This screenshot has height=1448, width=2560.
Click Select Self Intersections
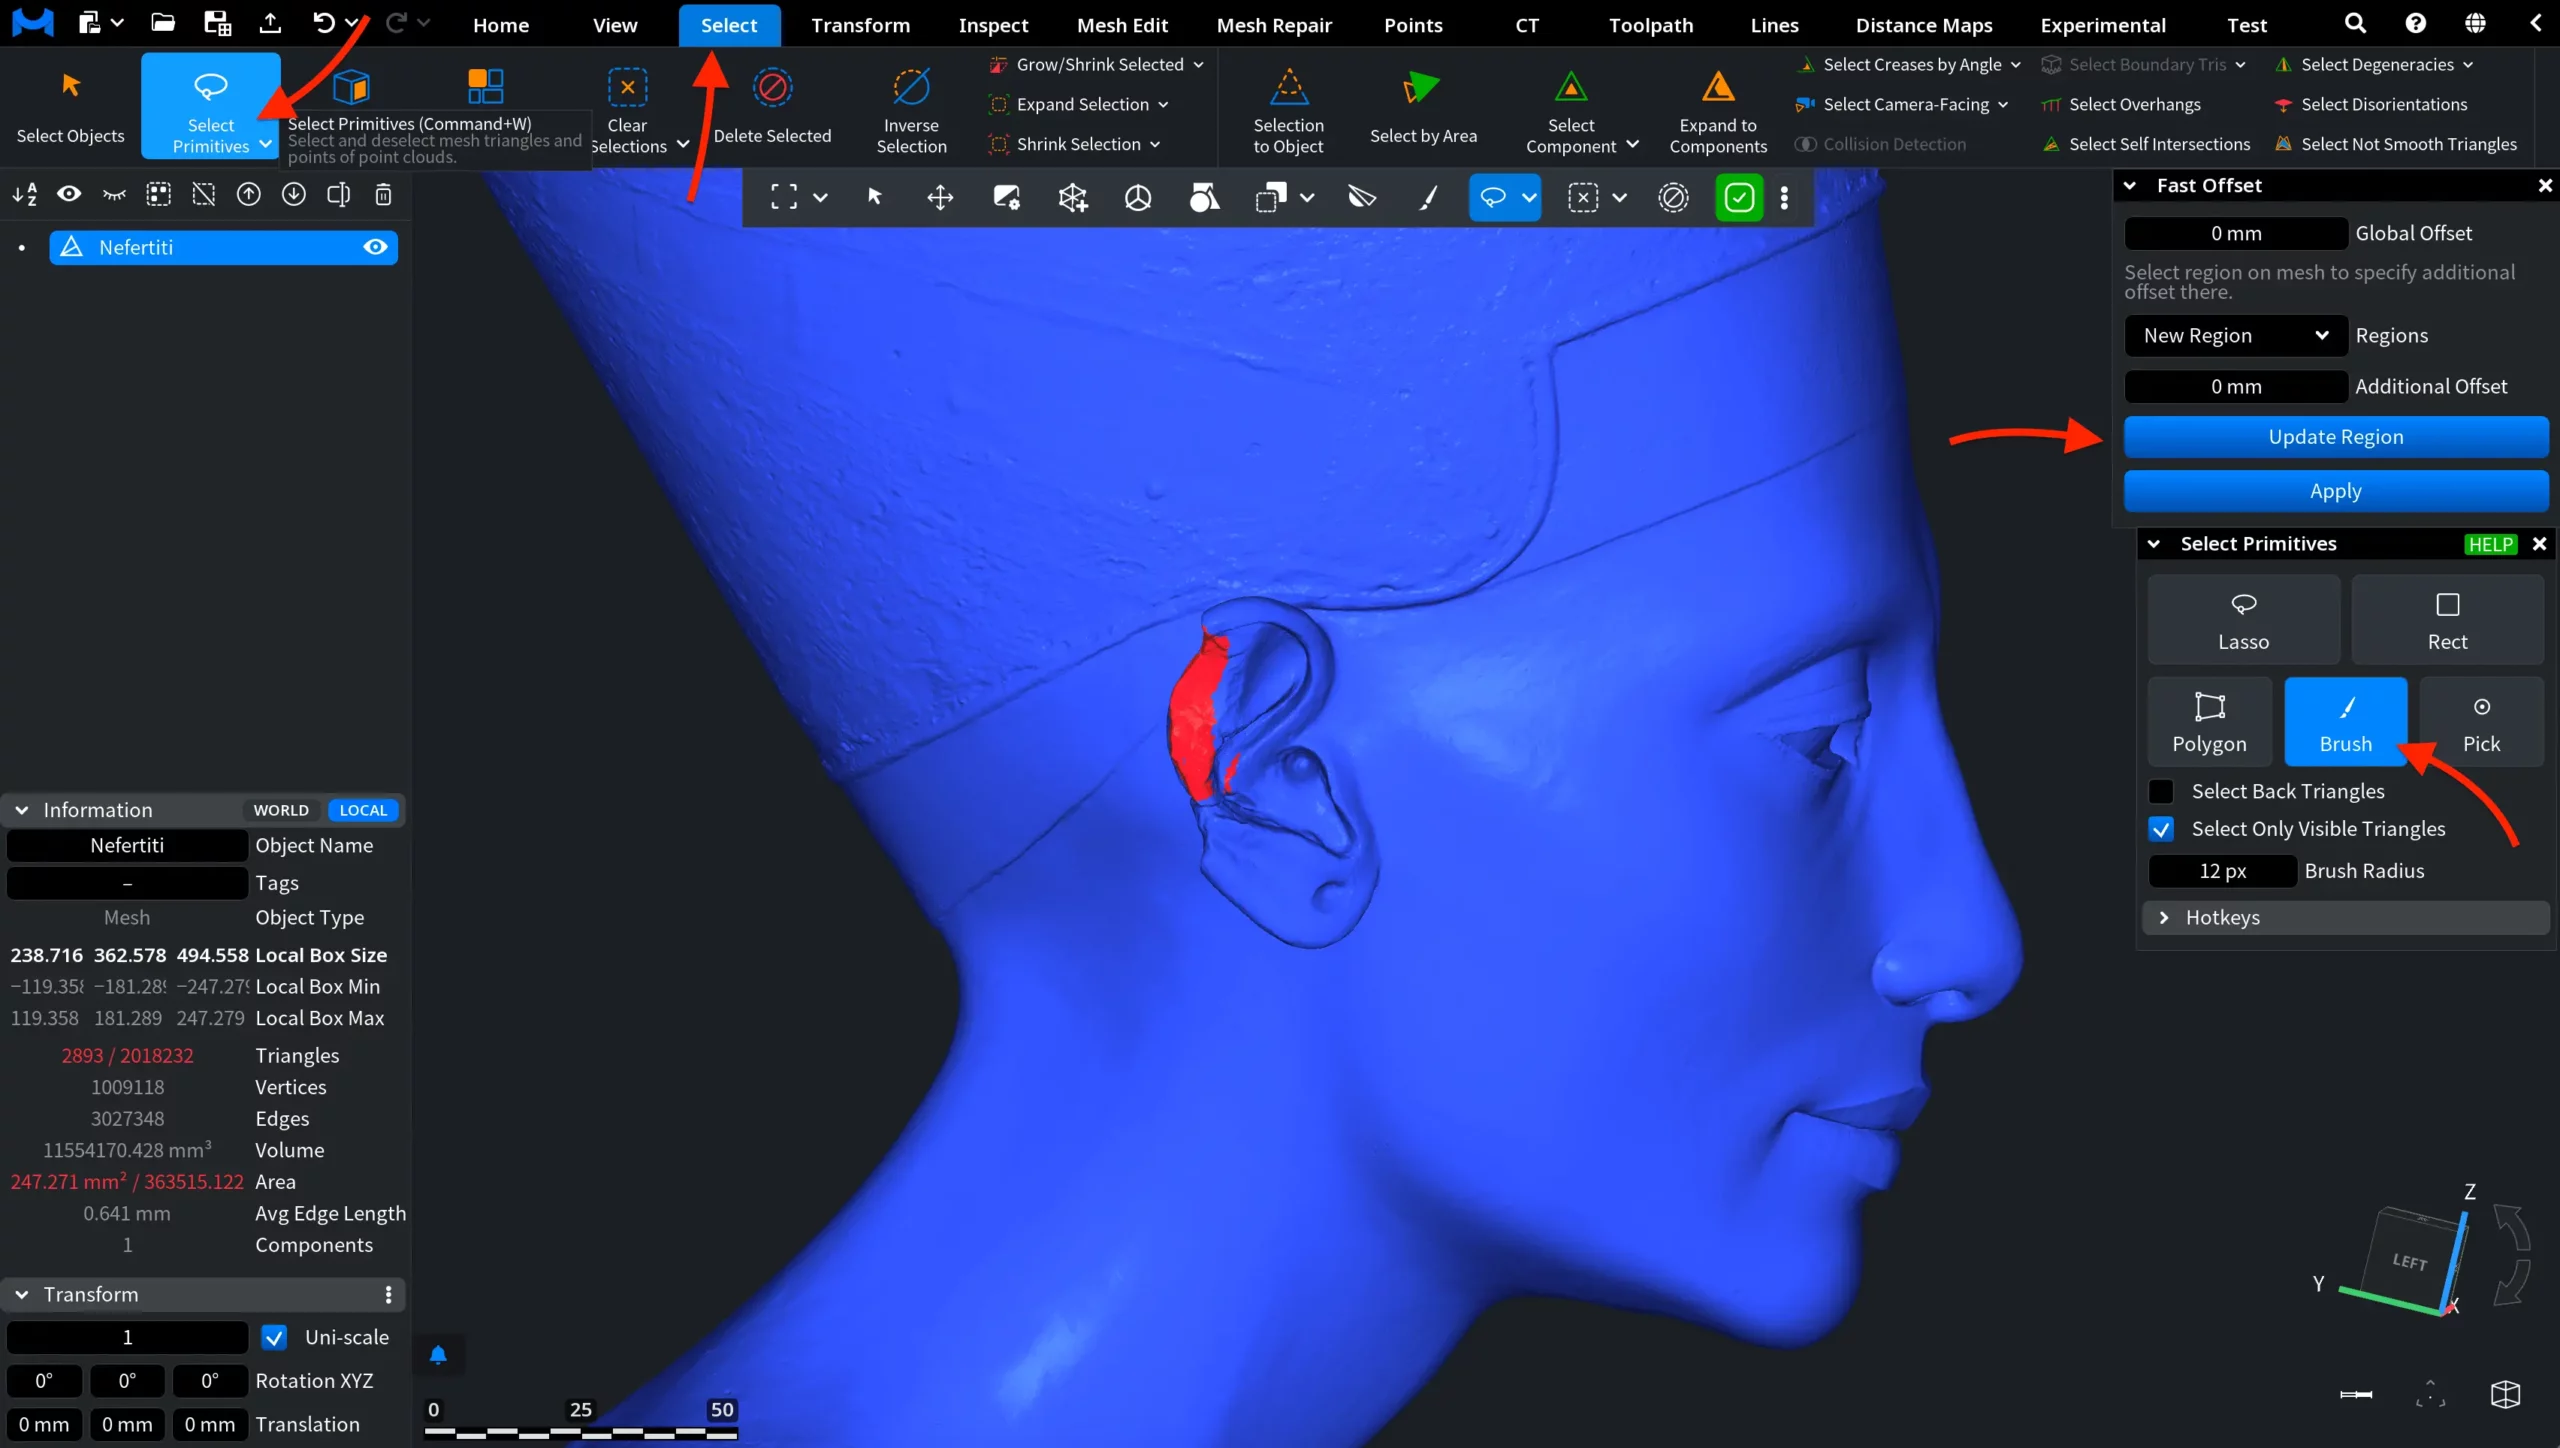[2147, 145]
